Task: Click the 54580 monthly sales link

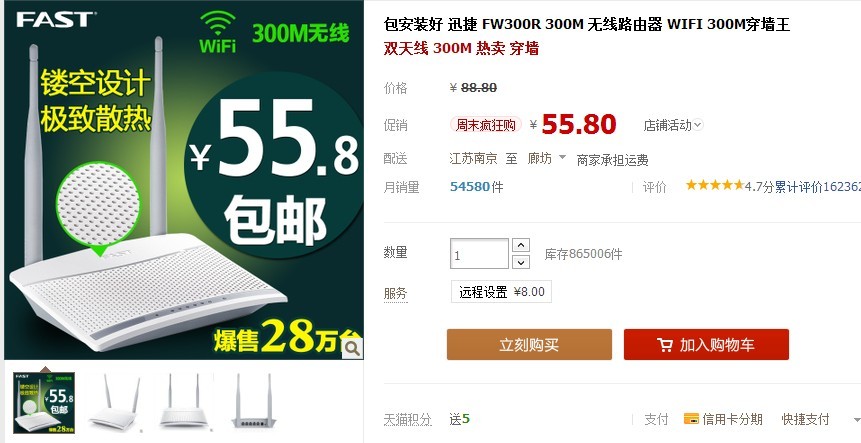Action: tap(469, 187)
